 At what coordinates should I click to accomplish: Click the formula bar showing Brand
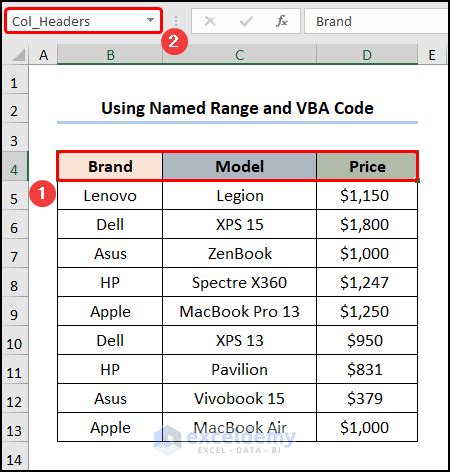pyautogui.click(x=376, y=21)
